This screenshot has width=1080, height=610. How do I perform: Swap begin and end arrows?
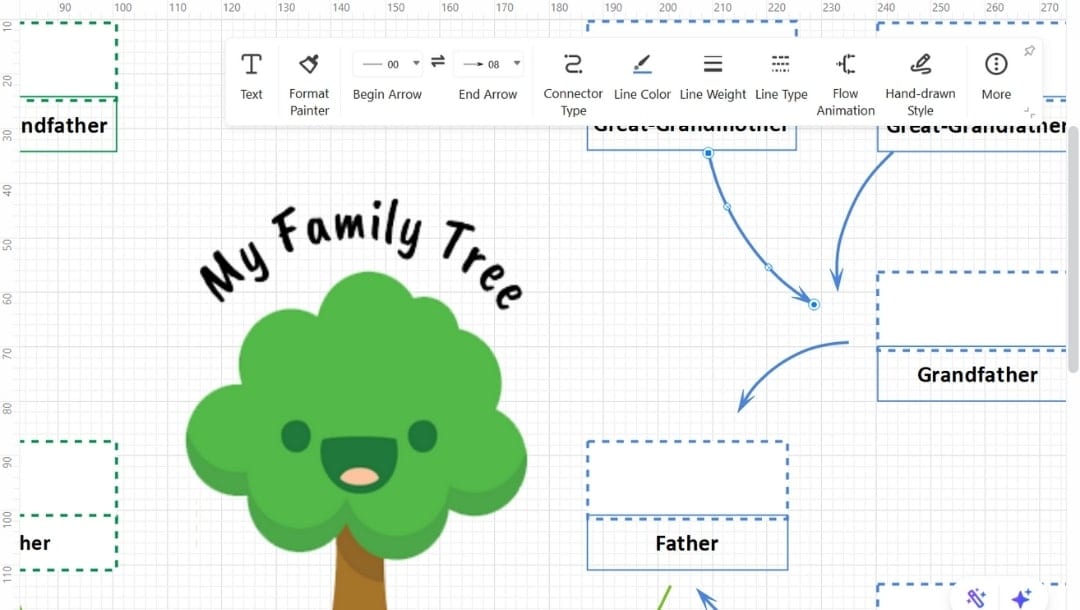pos(438,62)
